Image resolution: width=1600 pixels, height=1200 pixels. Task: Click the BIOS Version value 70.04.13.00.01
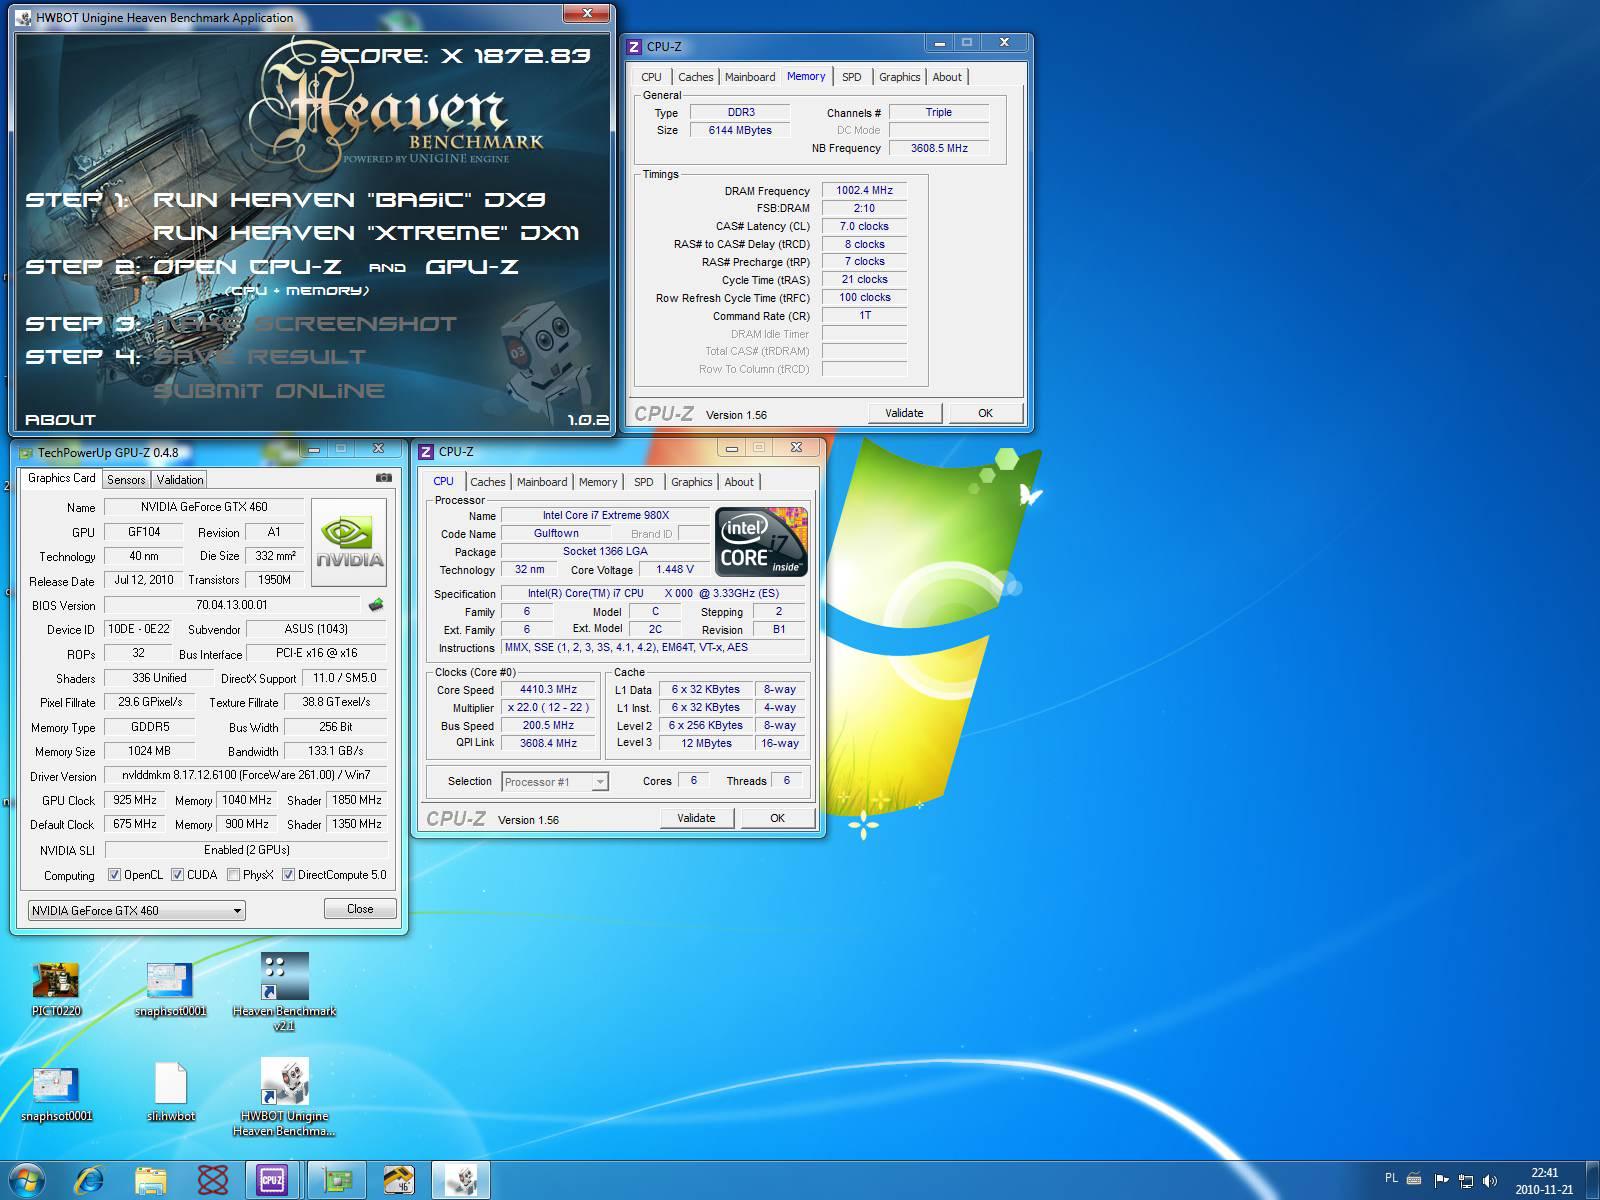[x=232, y=605]
